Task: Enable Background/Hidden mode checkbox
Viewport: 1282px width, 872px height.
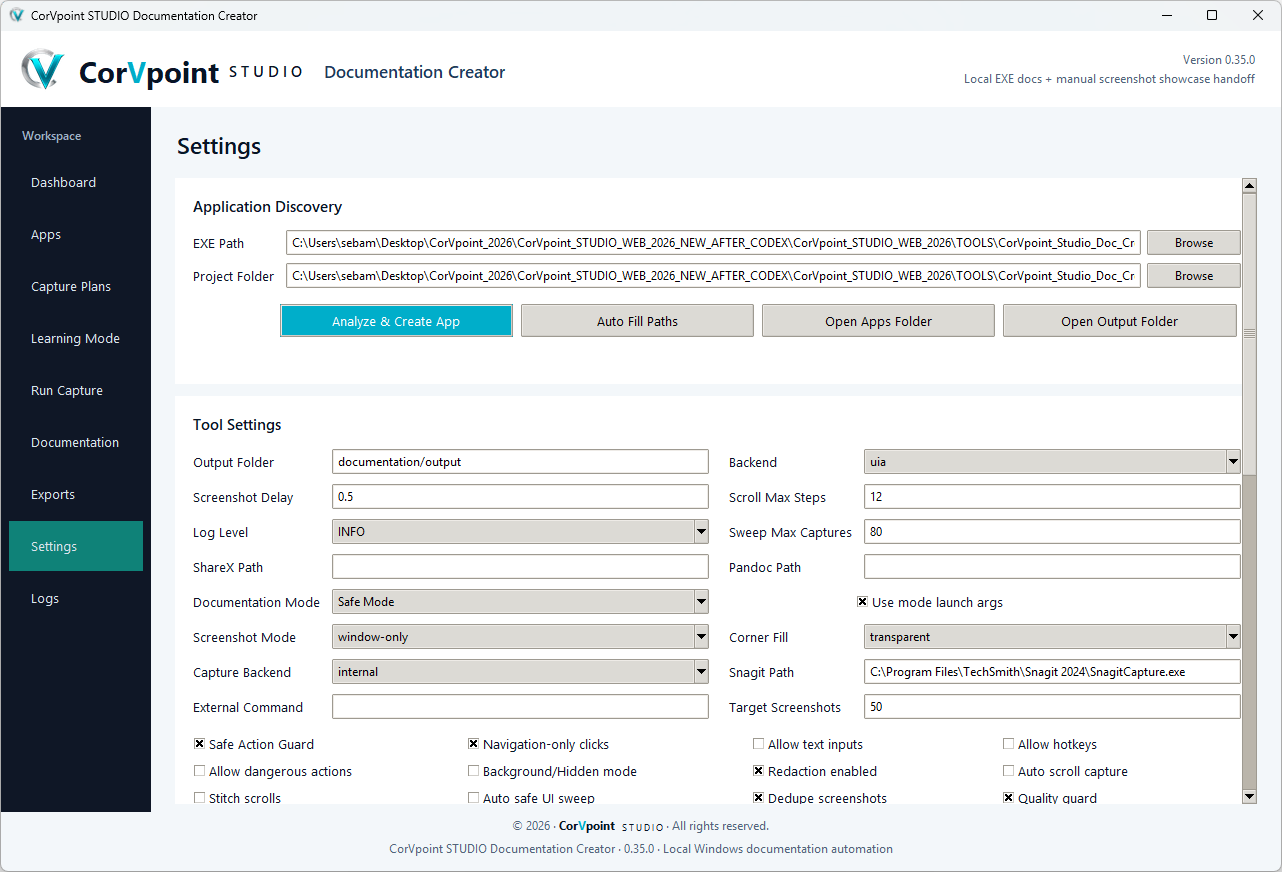Action: pyautogui.click(x=473, y=771)
